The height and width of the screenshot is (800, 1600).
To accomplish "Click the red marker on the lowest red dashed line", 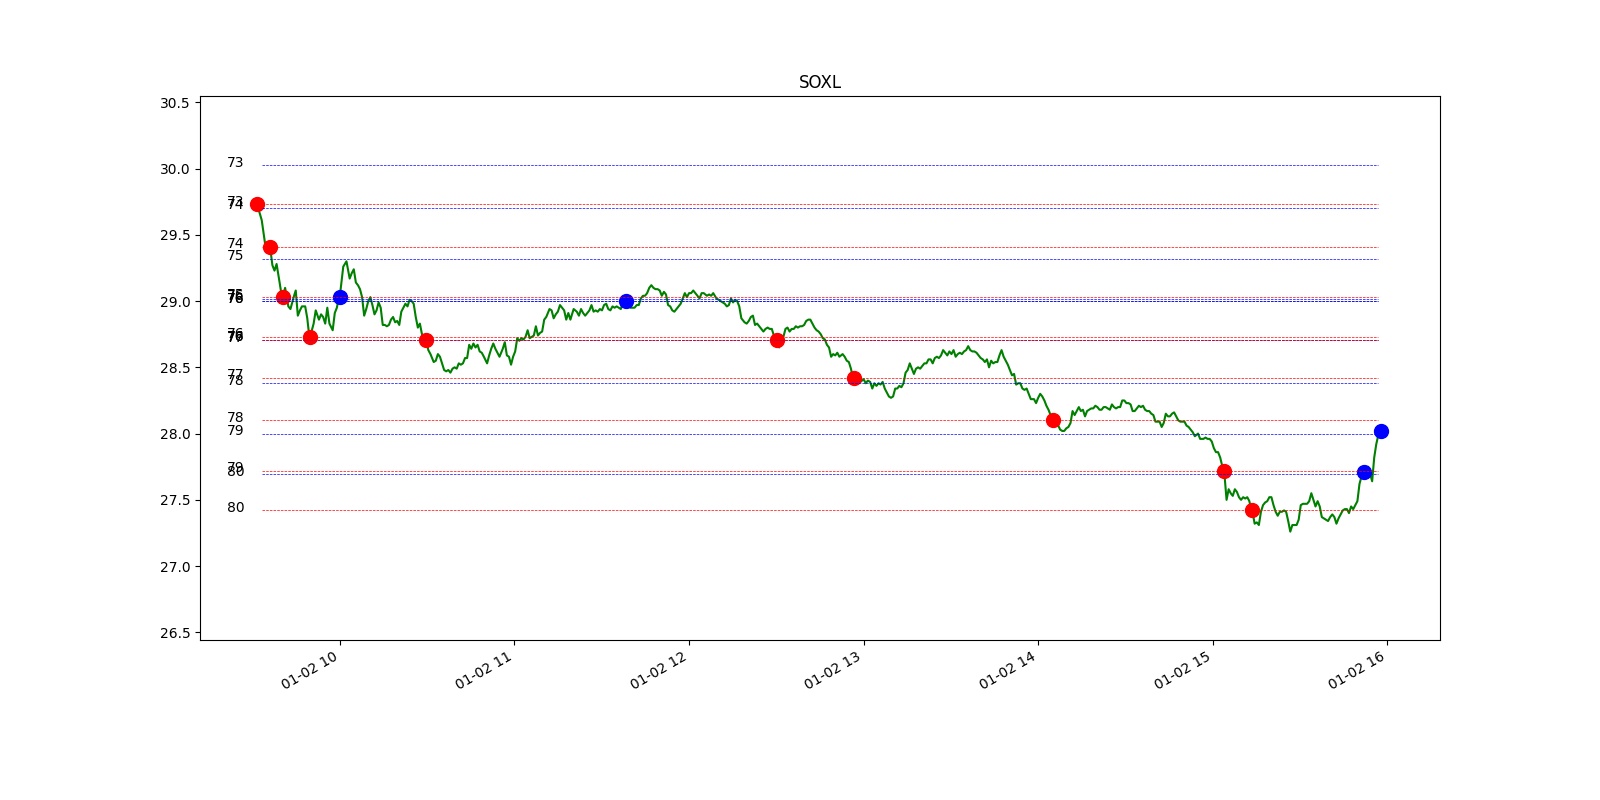I will (1252, 510).
